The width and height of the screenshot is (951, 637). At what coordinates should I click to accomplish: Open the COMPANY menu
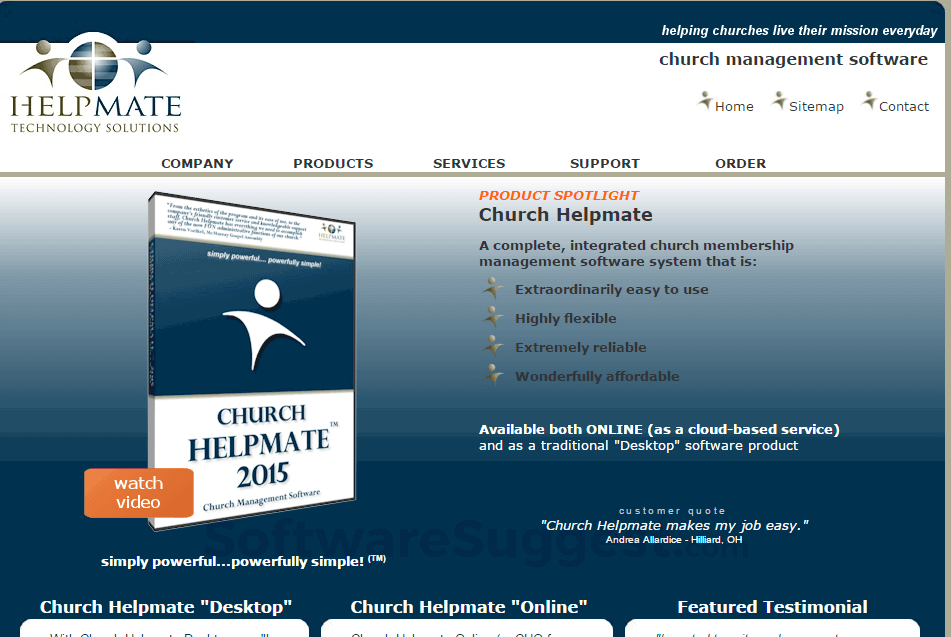197,163
